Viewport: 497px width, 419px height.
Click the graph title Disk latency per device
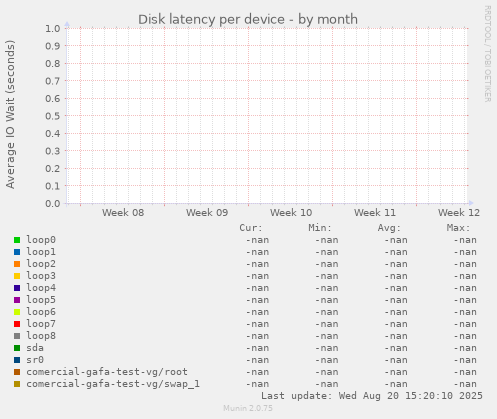[248, 19]
